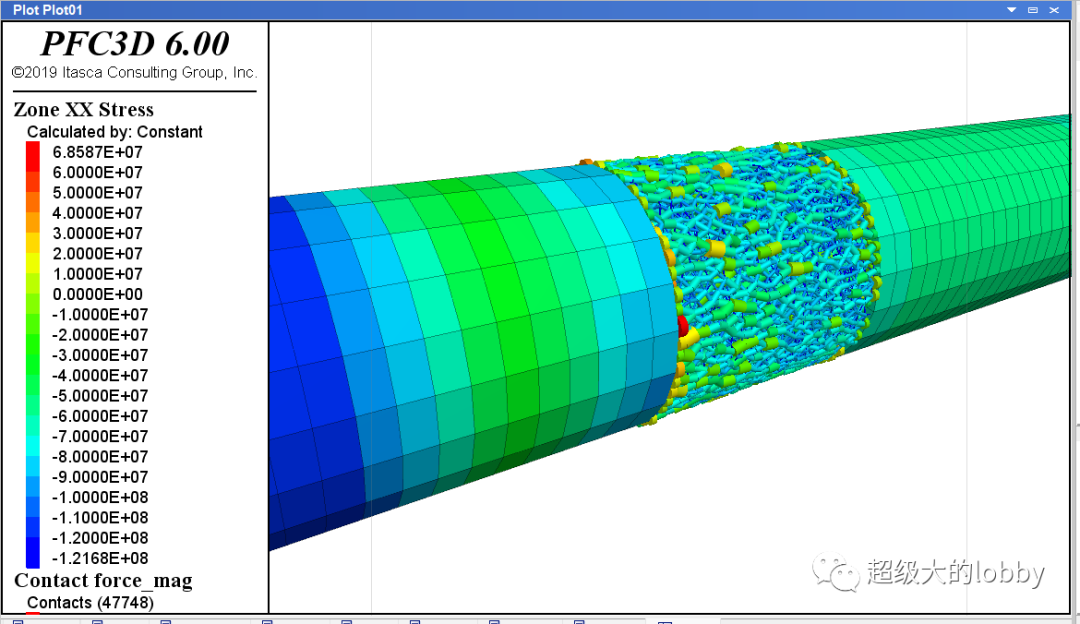Click the red band of the stress color bar

pos(32,155)
